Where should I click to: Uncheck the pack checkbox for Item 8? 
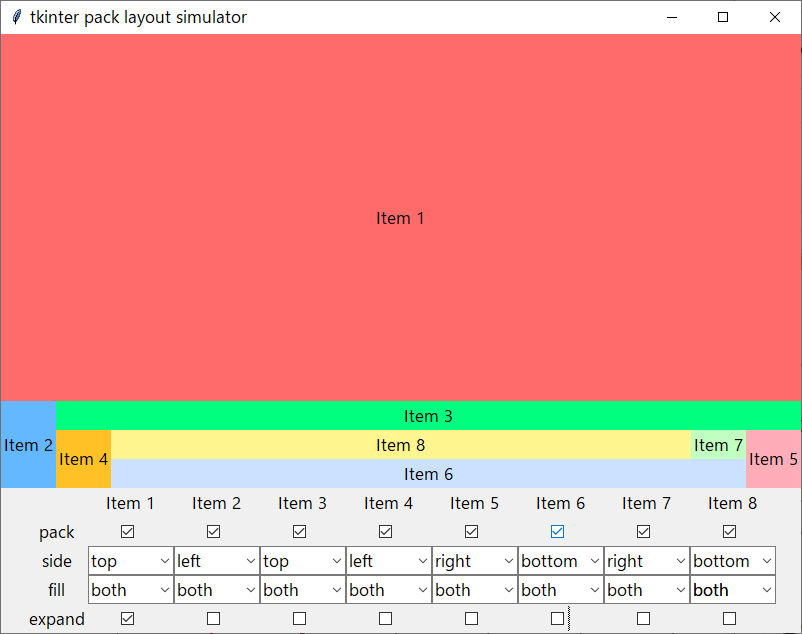[x=729, y=532]
